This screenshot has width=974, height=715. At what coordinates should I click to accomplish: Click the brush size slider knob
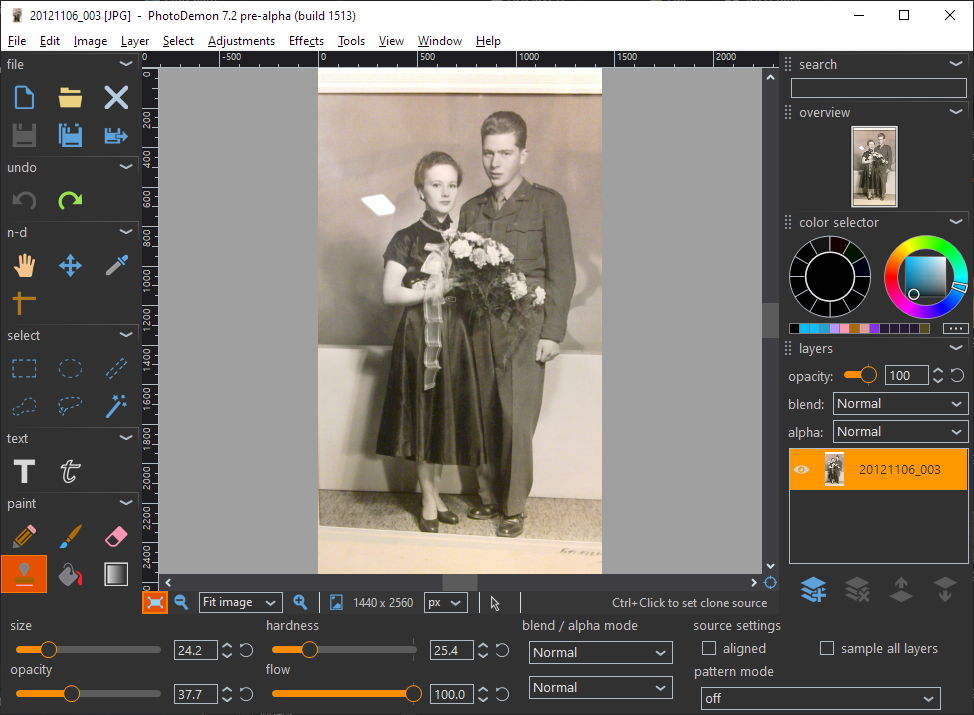click(48, 650)
